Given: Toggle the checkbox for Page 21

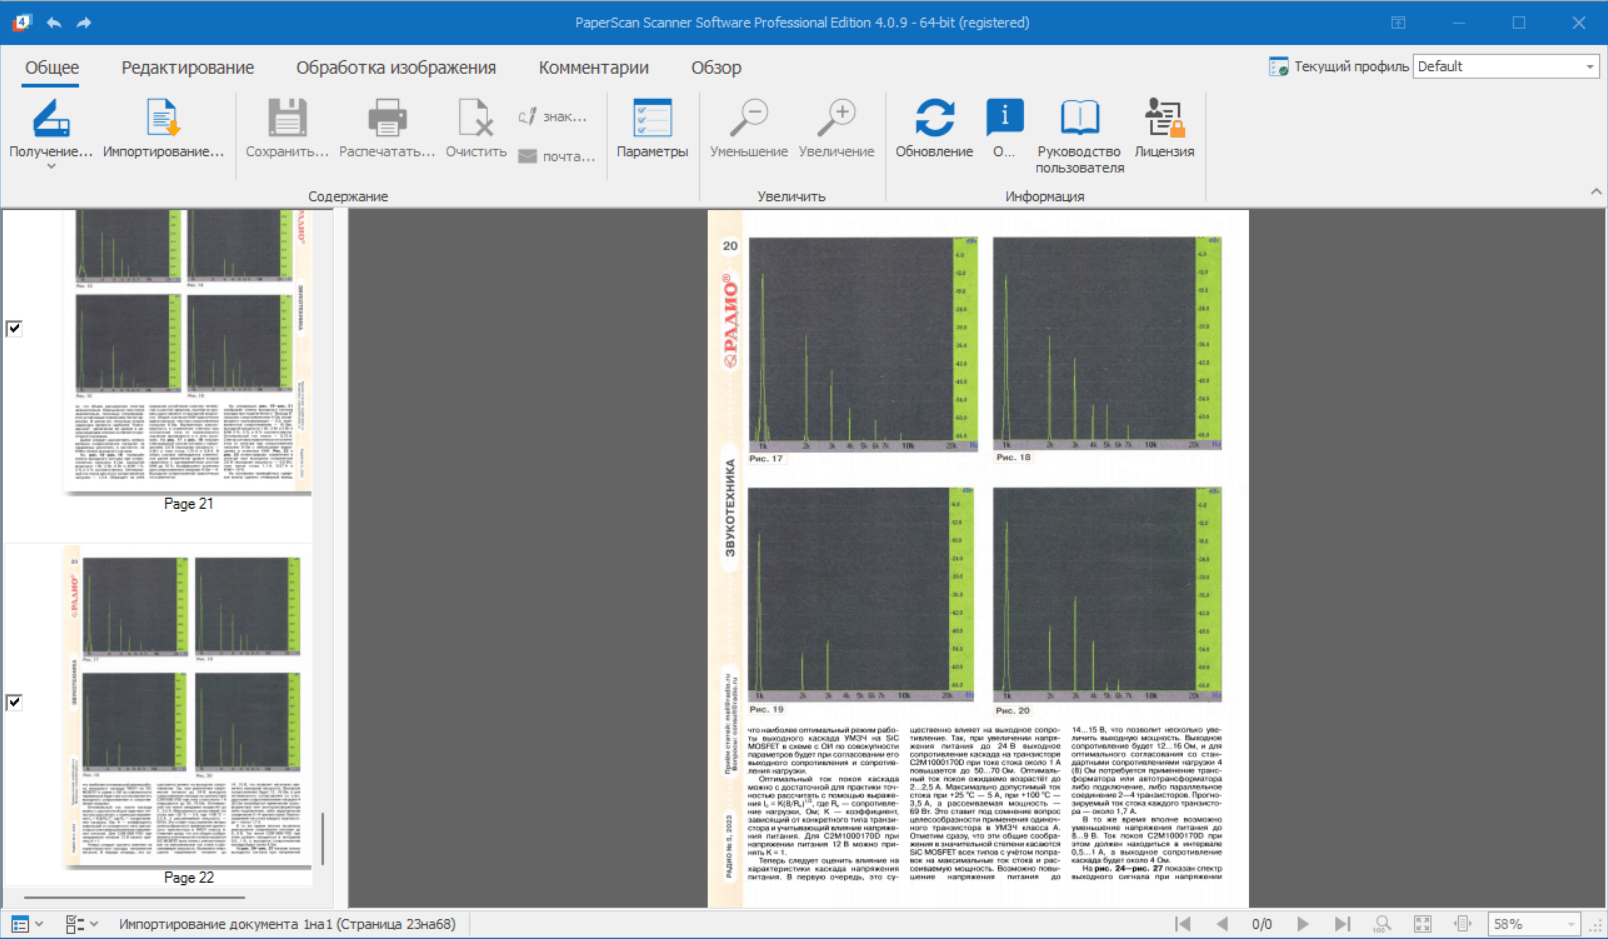Looking at the screenshot, I should (15, 328).
